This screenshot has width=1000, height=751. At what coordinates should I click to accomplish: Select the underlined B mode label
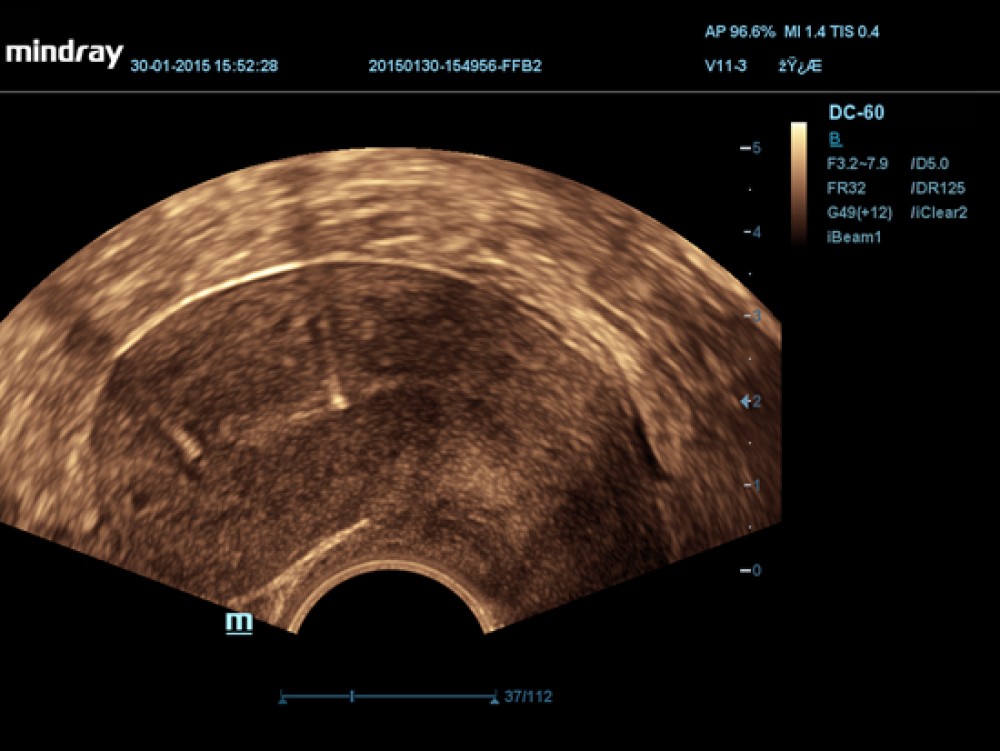[835, 139]
